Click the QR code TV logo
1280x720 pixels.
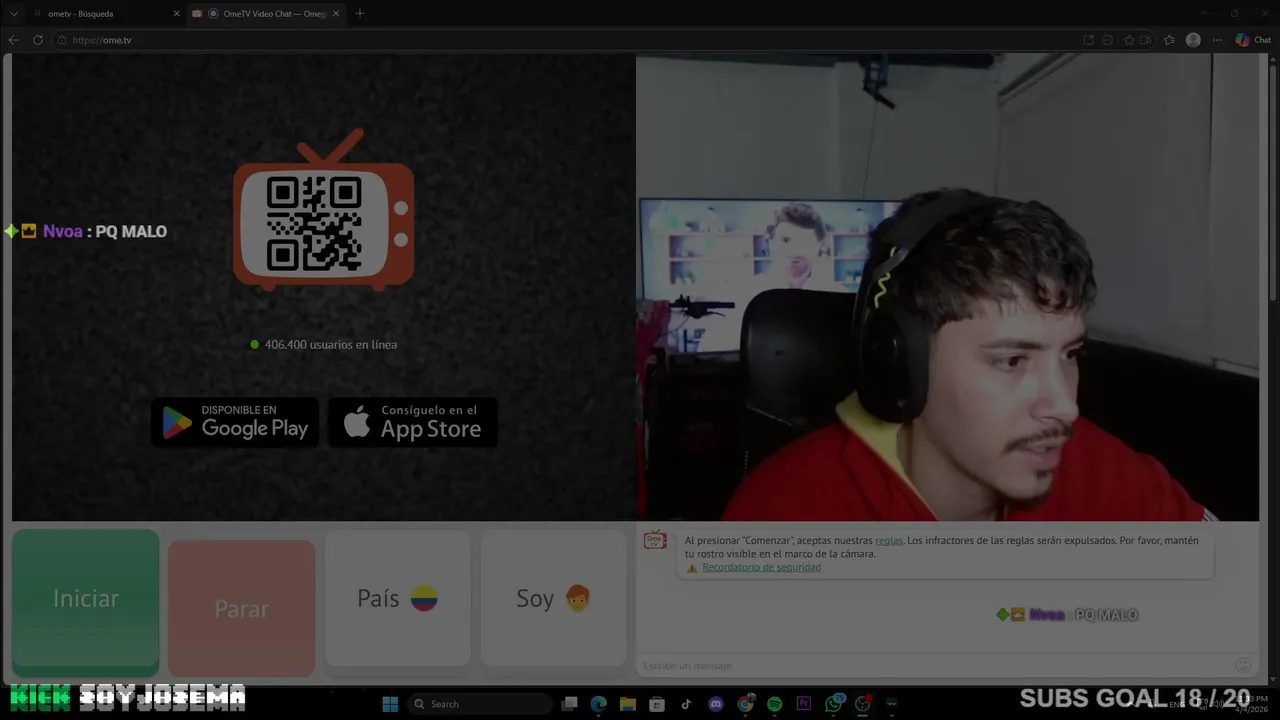click(324, 210)
